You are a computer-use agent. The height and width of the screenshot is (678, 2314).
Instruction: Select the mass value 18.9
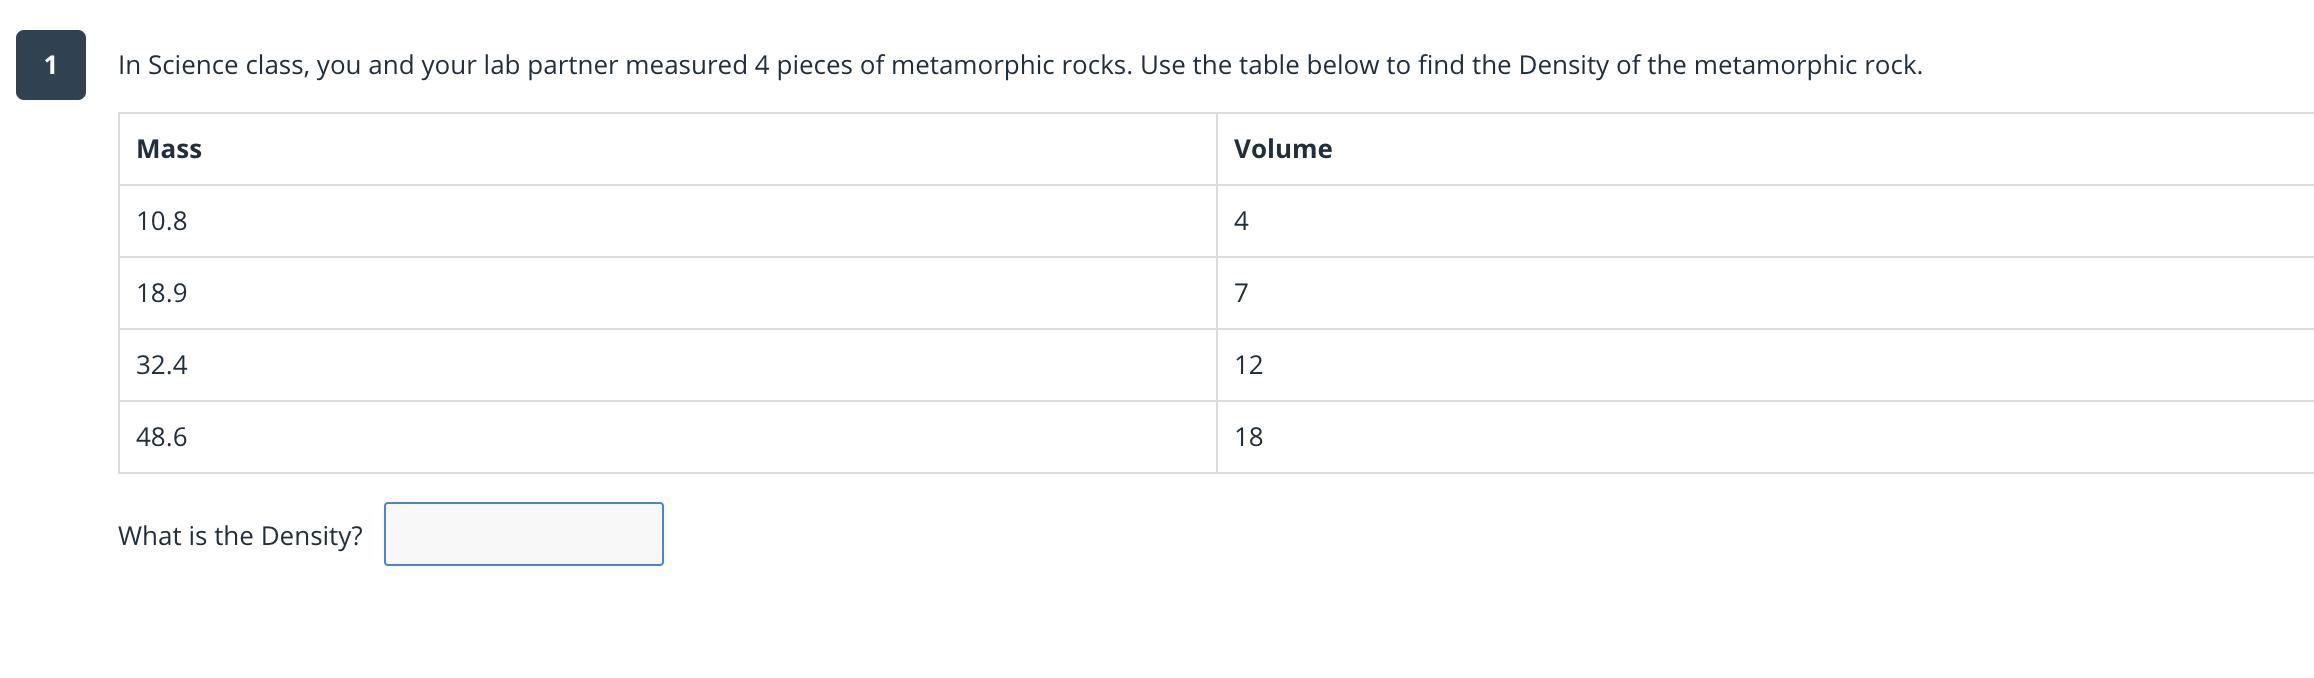click(162, 293)
